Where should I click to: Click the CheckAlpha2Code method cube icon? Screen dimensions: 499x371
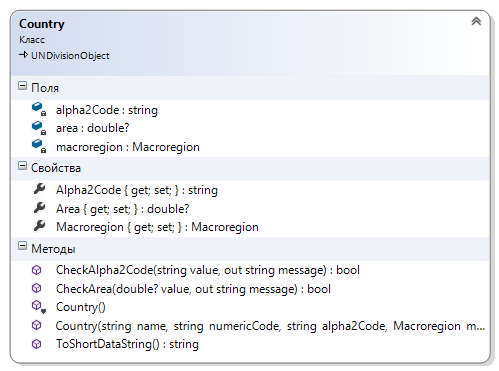pyautogui.click(x=36, y=270)
